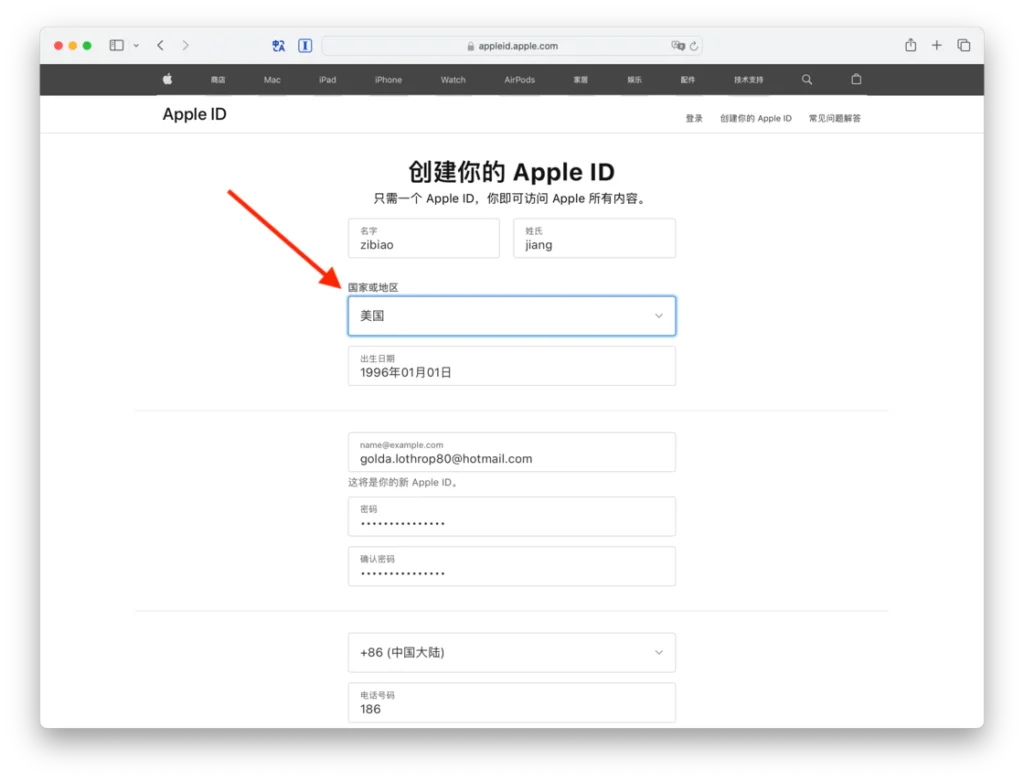The height and width of the screenshot is (781, 1024).
Task: Open Apple search with the magnifier icon
Action: point(806,79)
